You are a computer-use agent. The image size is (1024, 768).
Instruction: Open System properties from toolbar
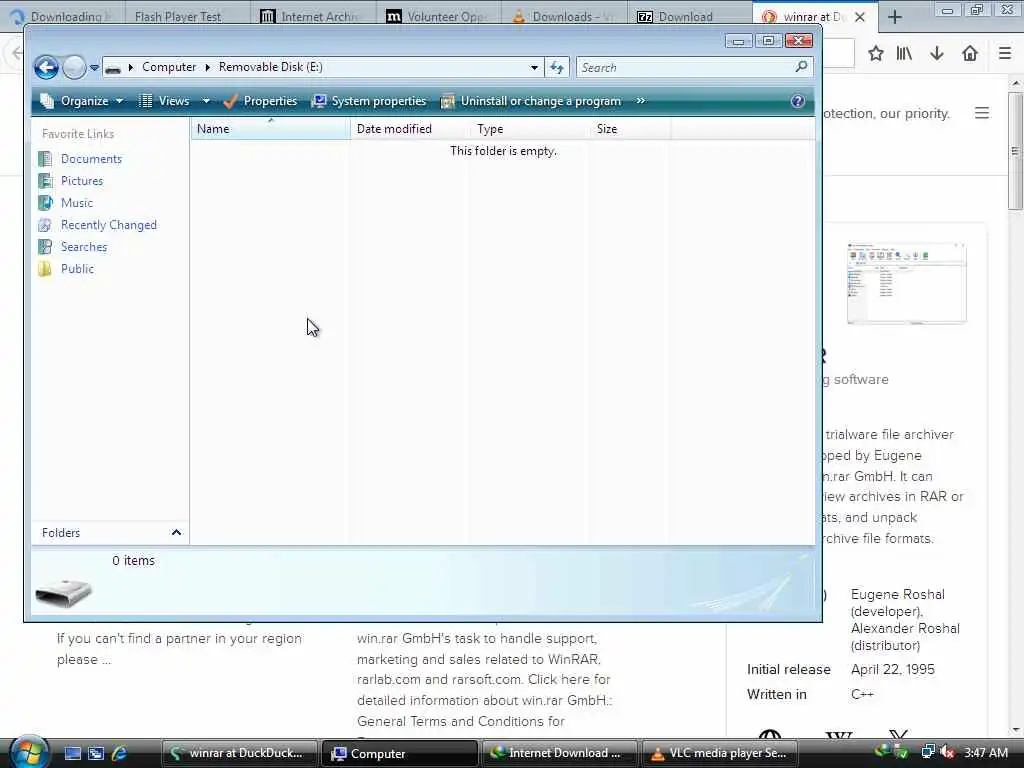369,101
